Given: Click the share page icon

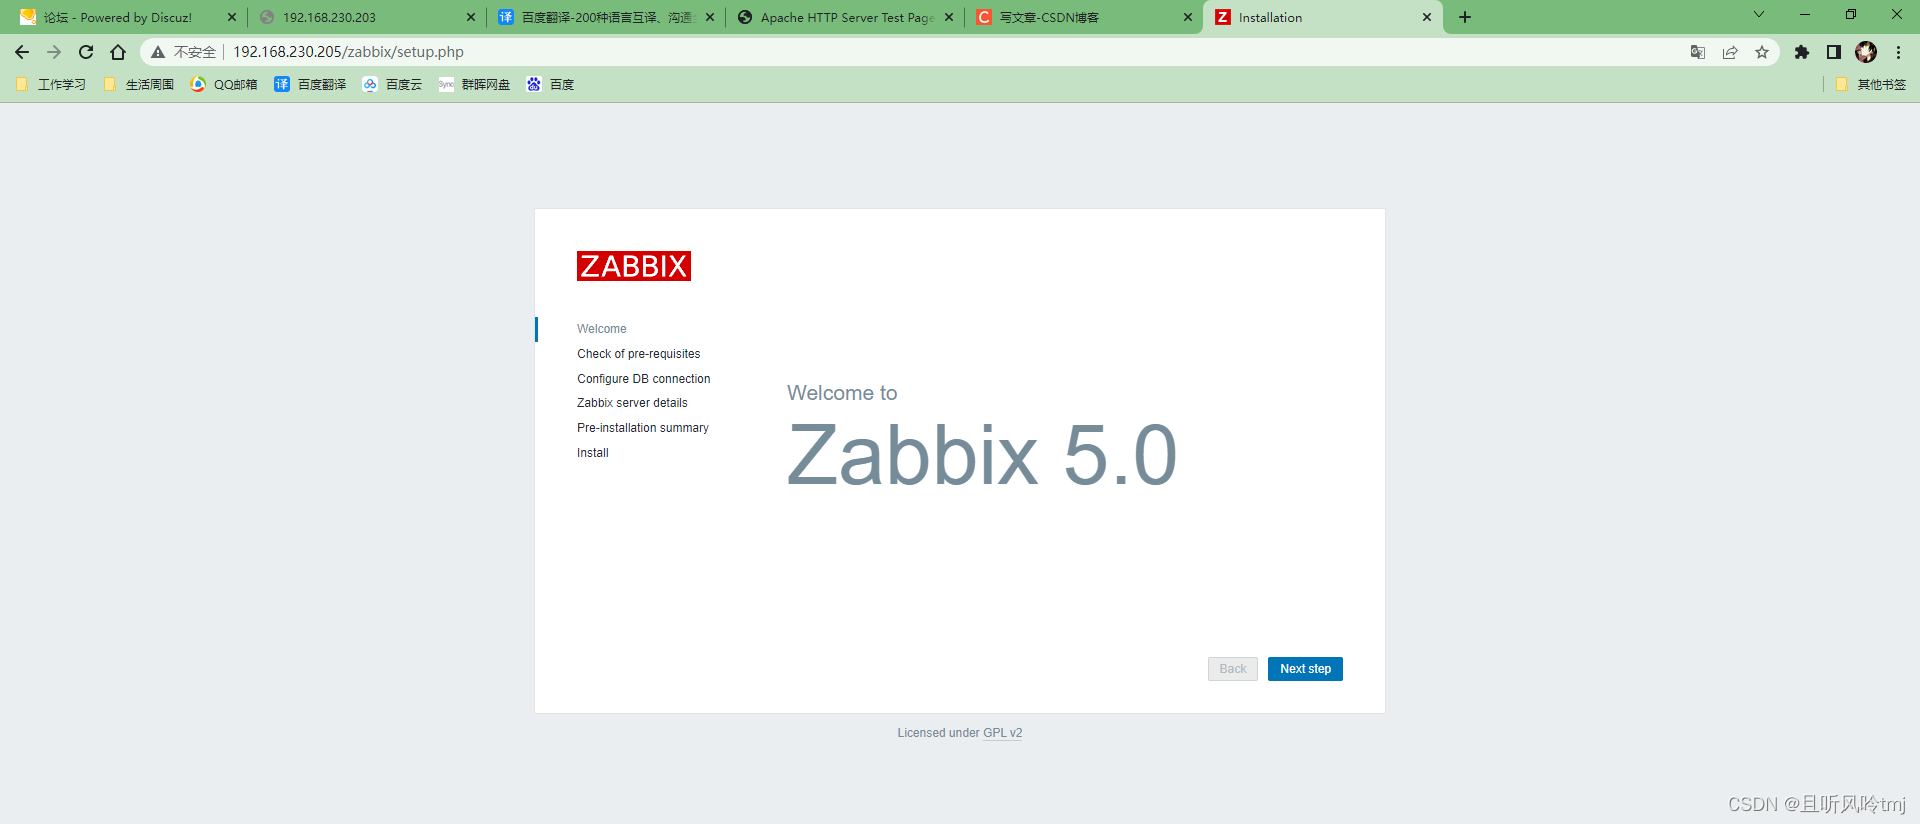Looking at the screenshot, I should coord(1730,52).
